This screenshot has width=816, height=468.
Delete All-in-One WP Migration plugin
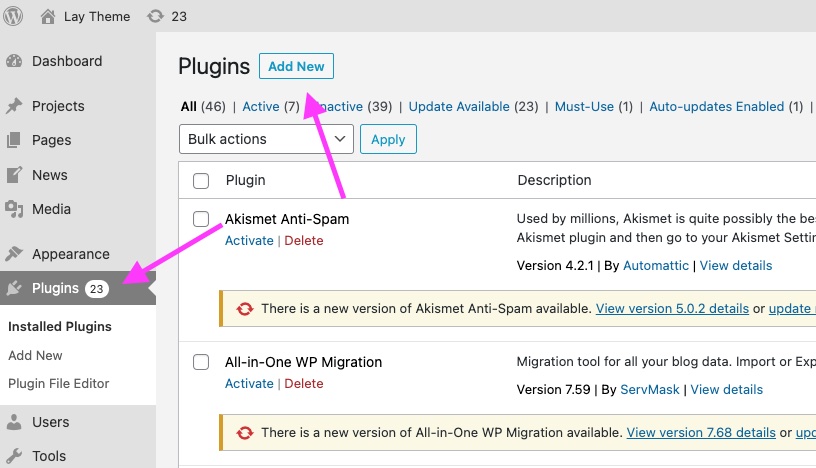click(304, 384)
